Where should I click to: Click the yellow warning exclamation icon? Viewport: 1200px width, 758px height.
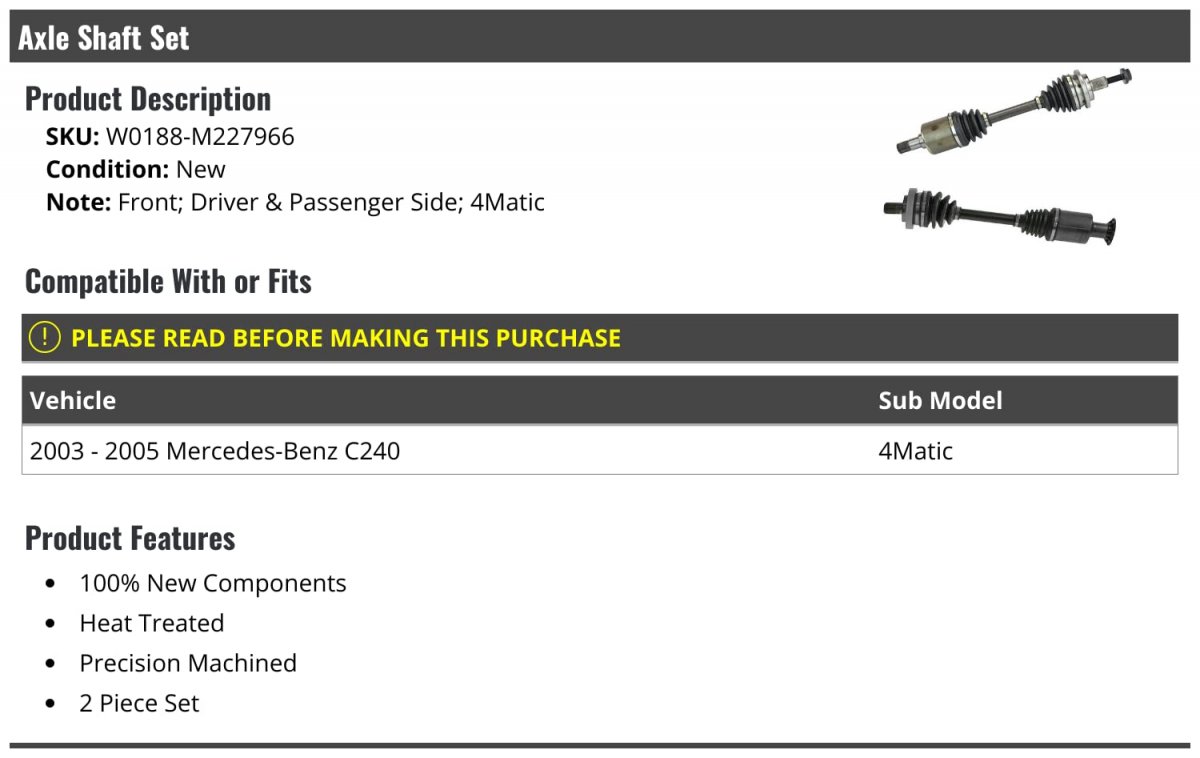(45, 337)
